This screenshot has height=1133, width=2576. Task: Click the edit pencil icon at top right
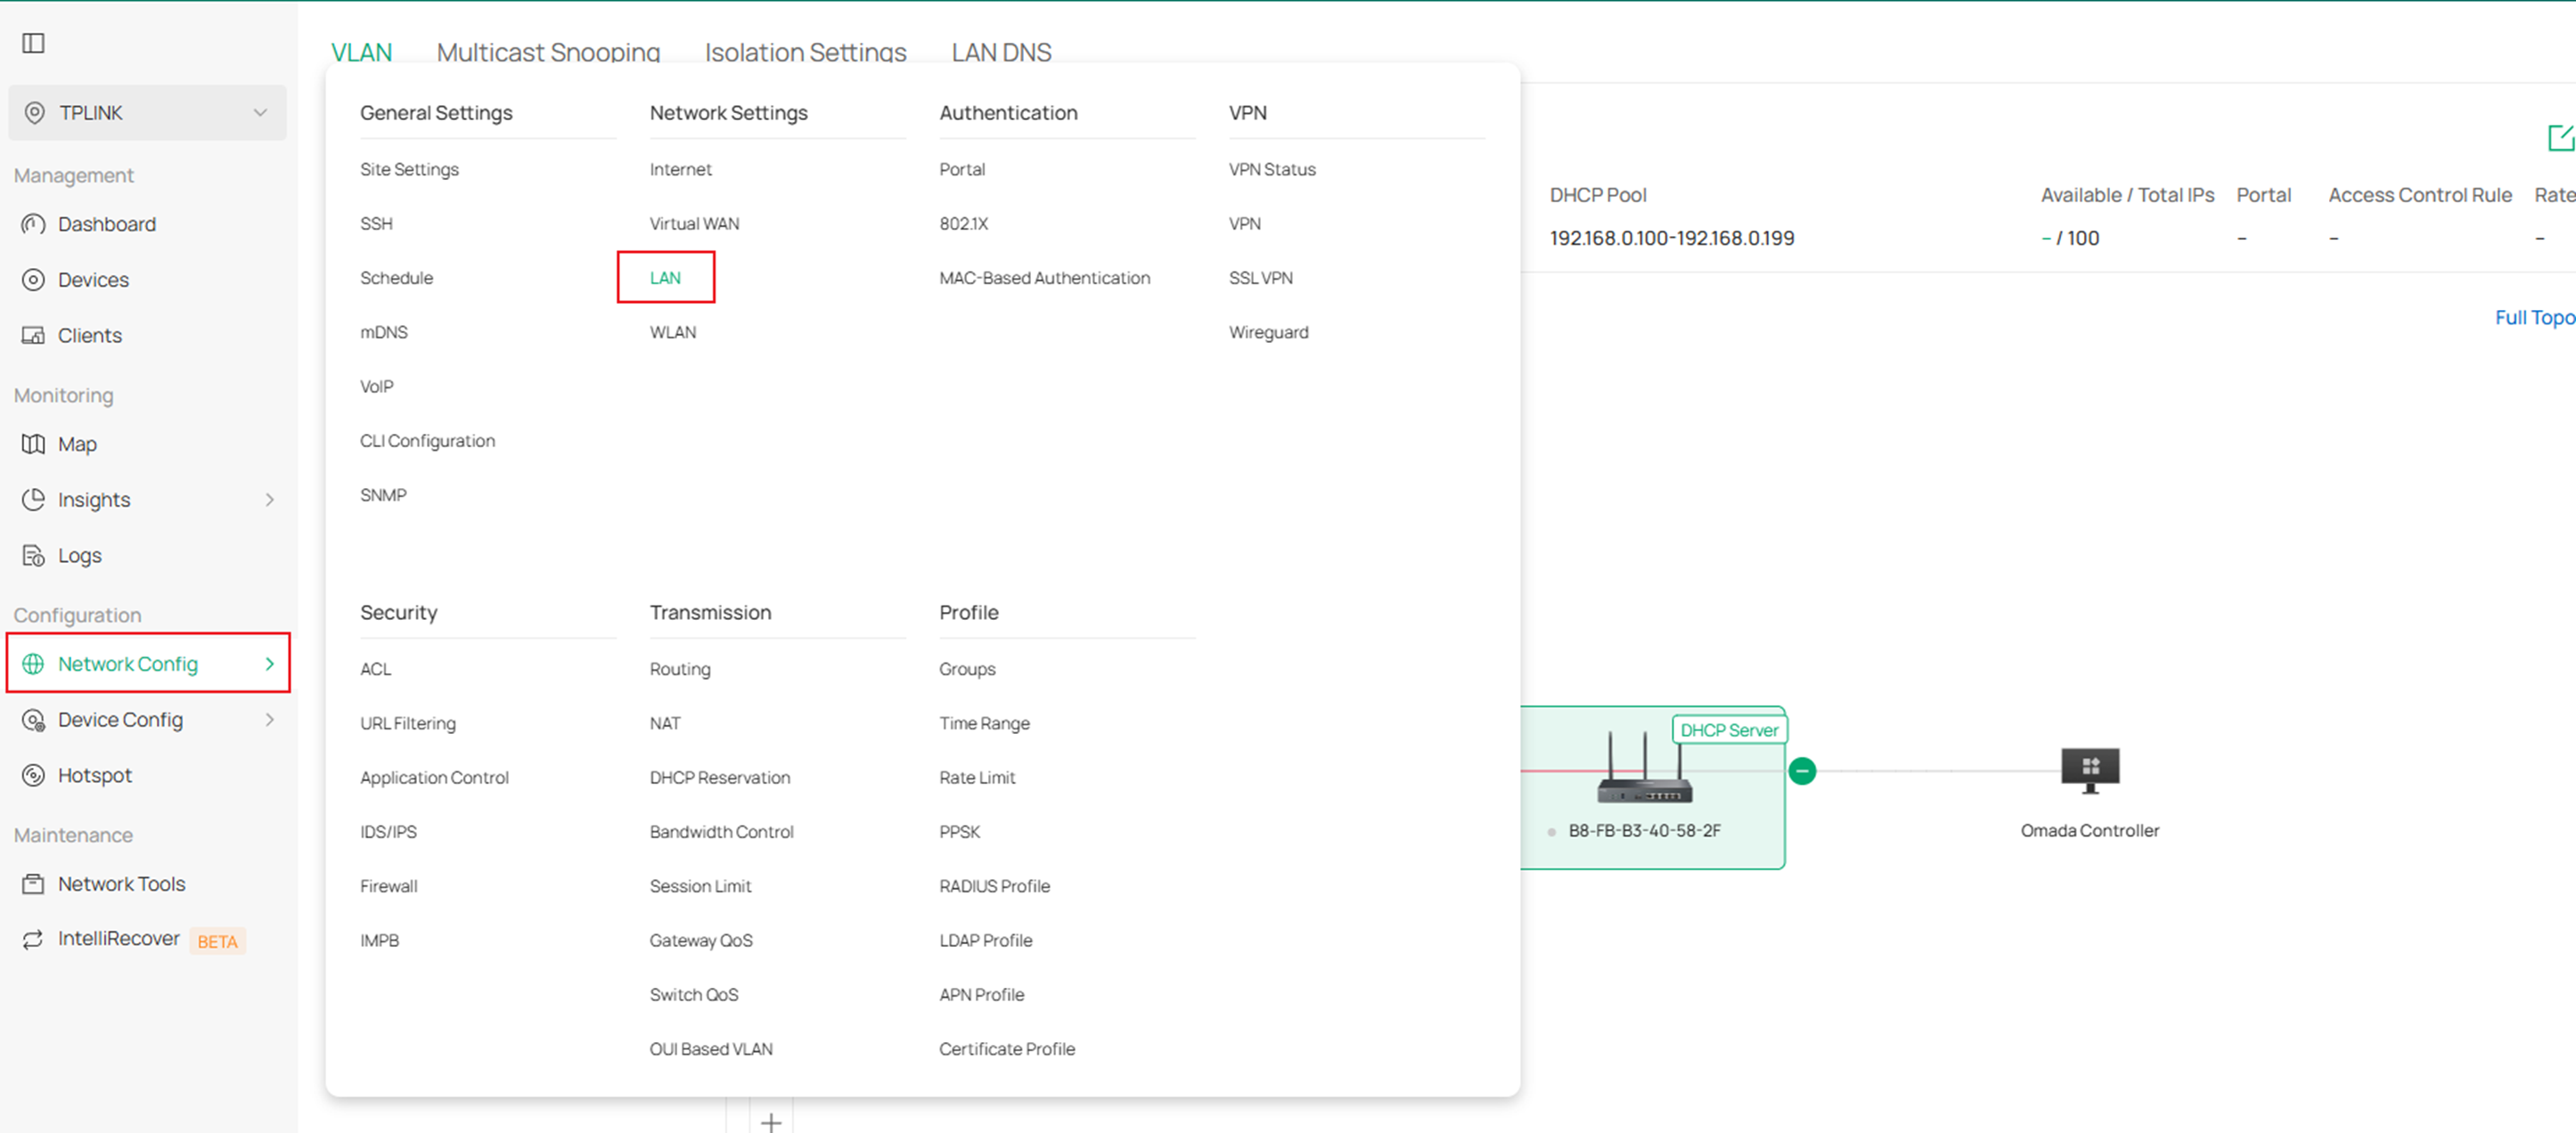click(x=2561, y=139)
